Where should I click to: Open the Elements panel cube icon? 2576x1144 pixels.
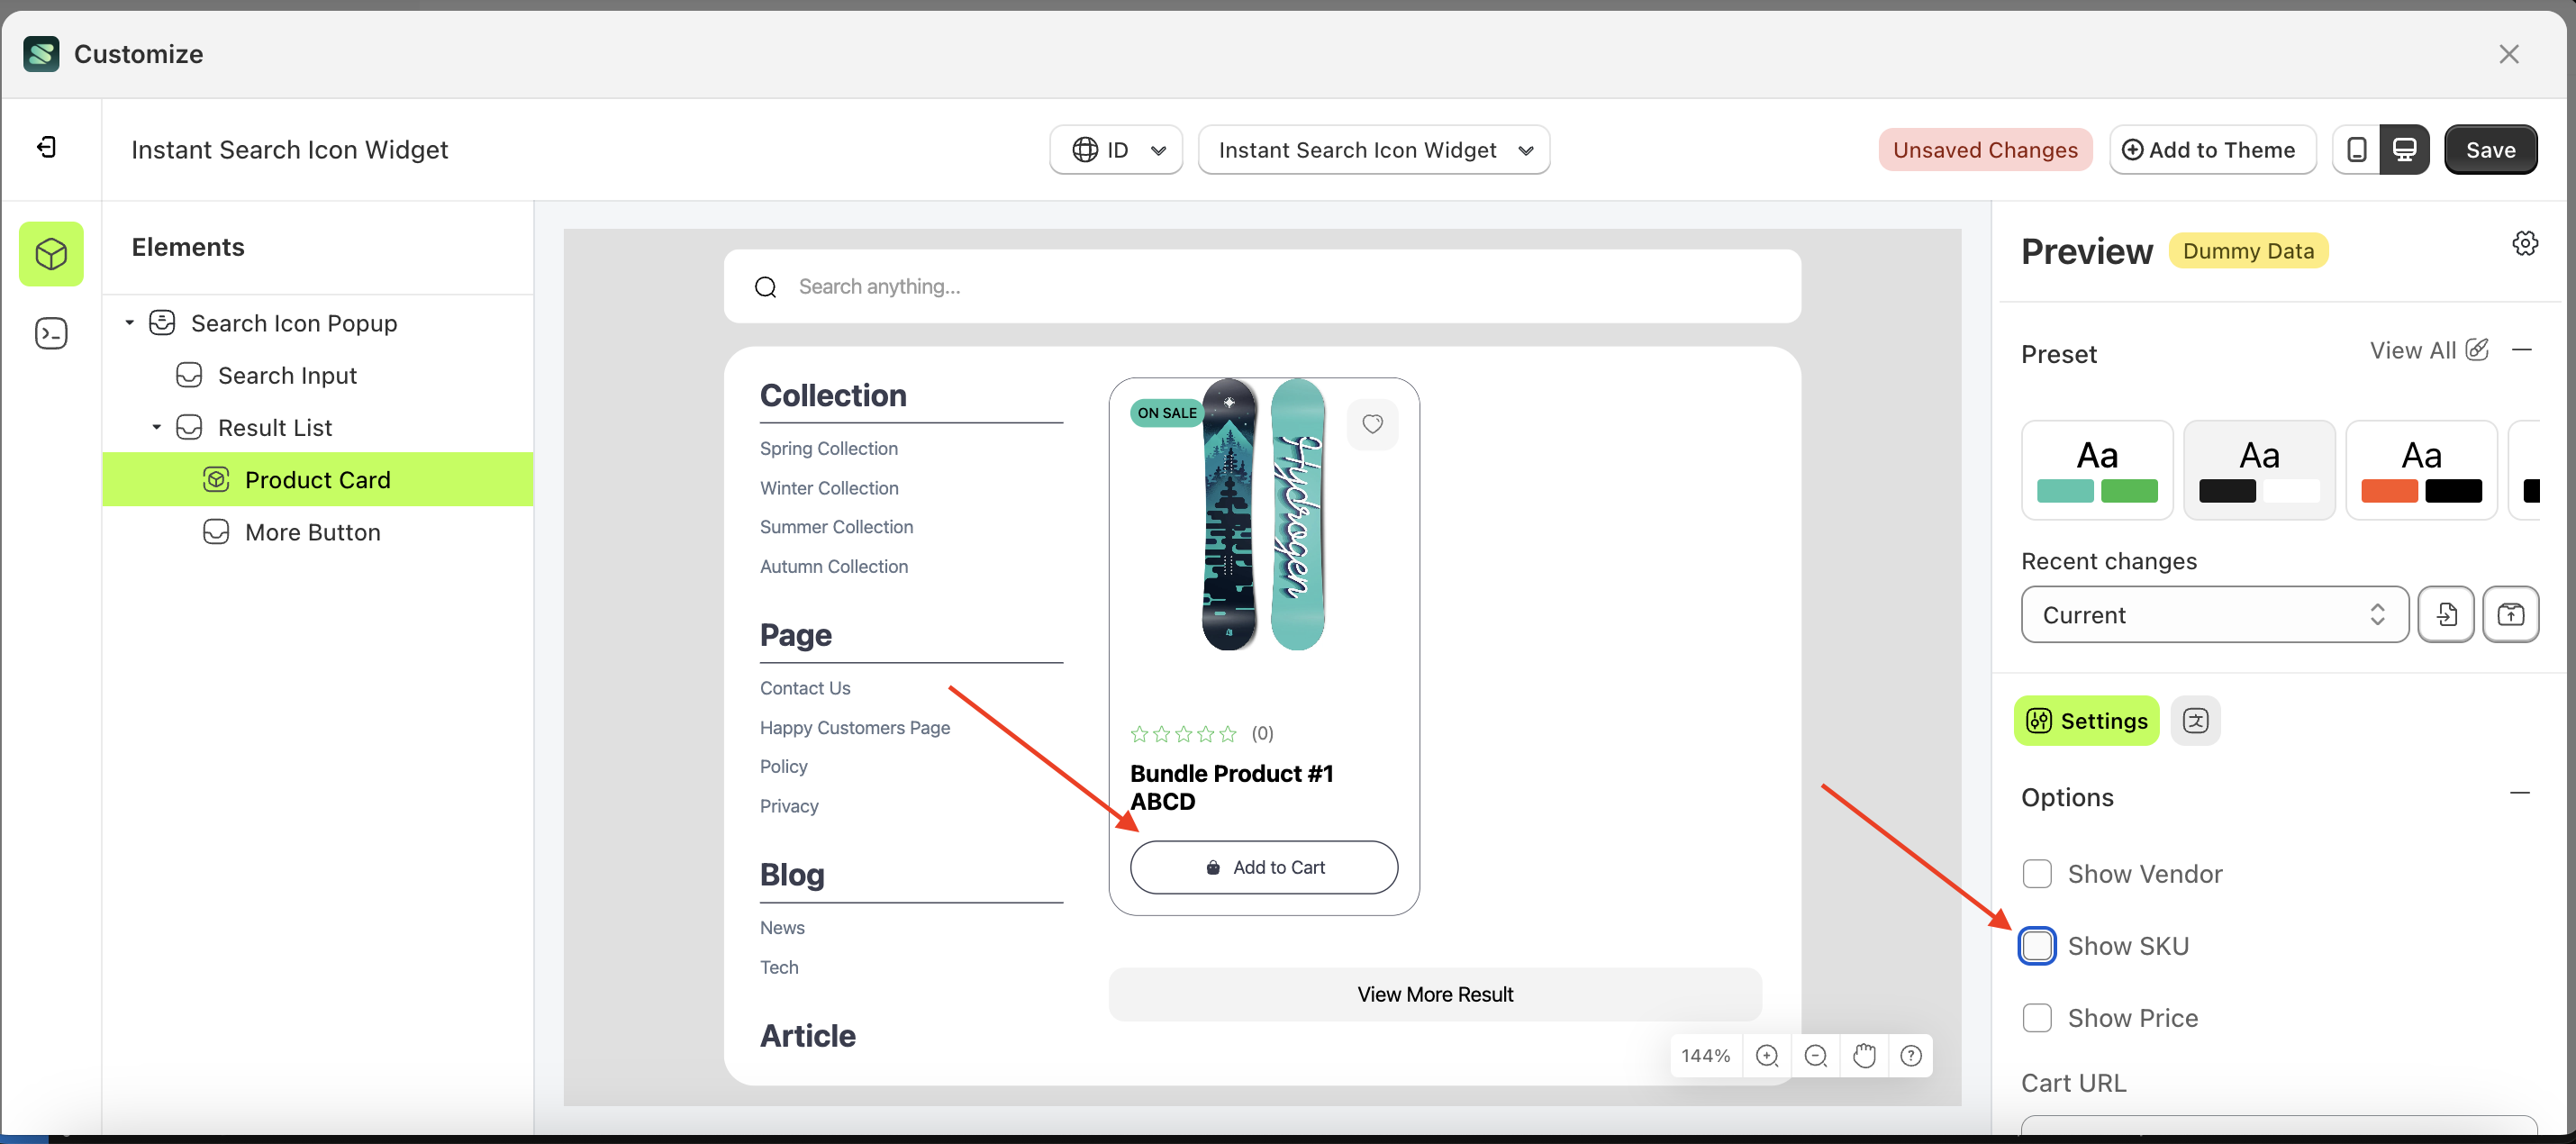[51, 253]
